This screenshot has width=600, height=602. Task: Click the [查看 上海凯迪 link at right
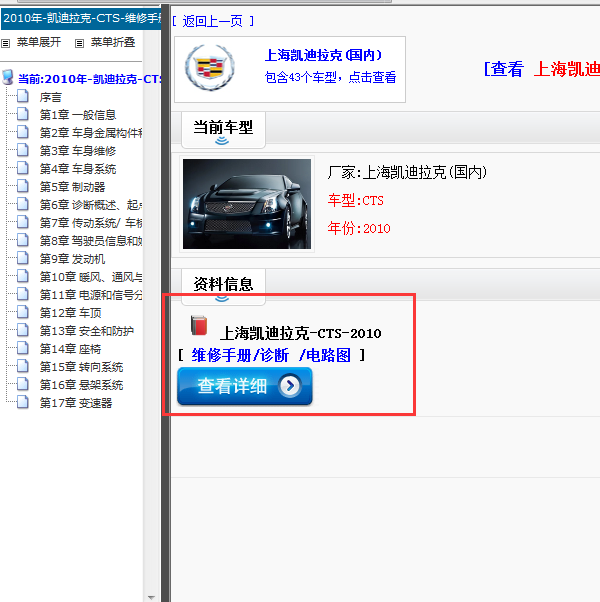[541, 69]
